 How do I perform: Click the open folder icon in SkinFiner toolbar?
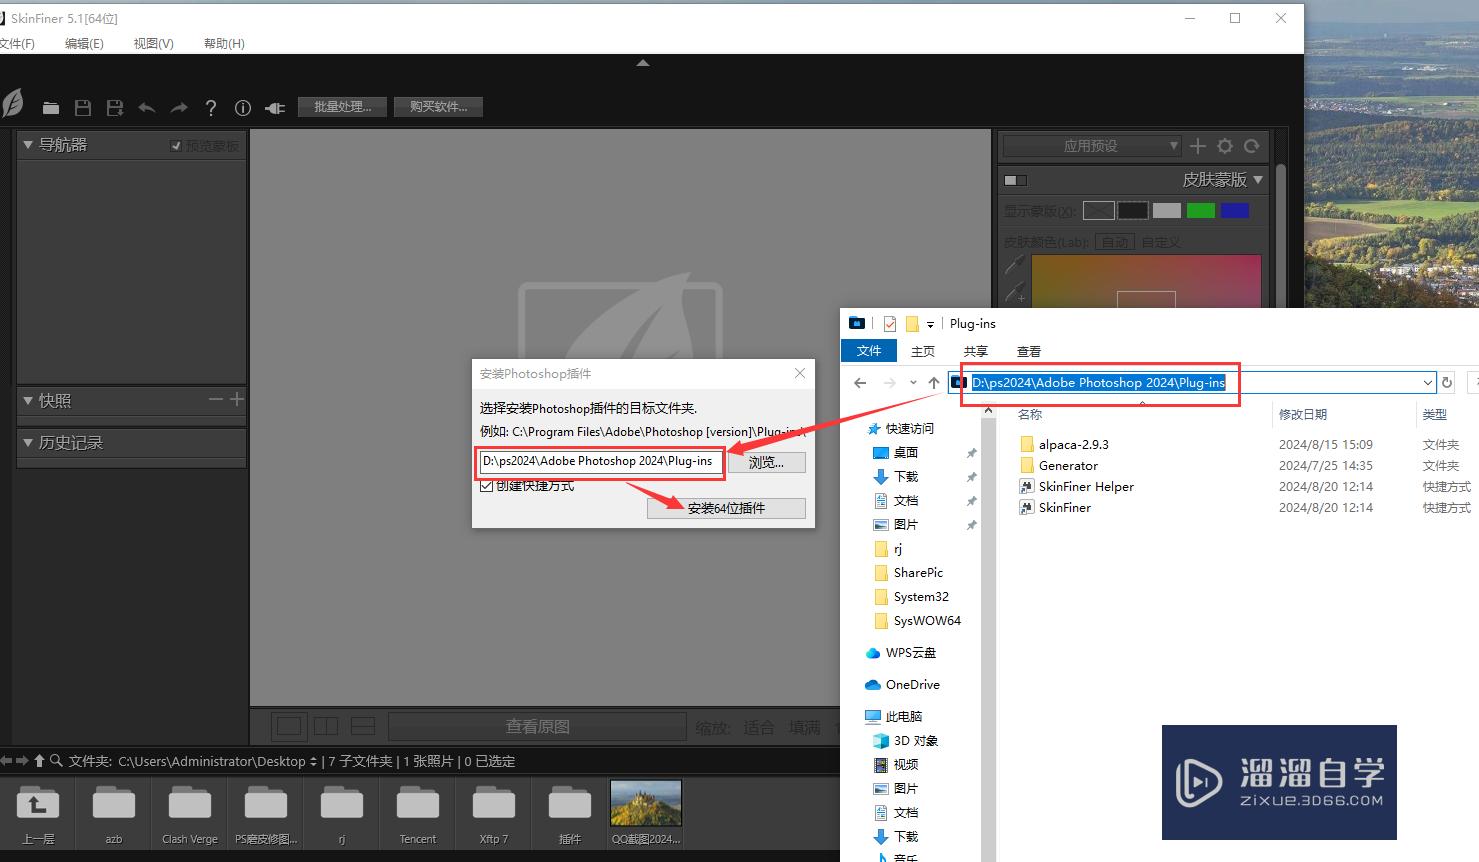click(x=51, y=108)
